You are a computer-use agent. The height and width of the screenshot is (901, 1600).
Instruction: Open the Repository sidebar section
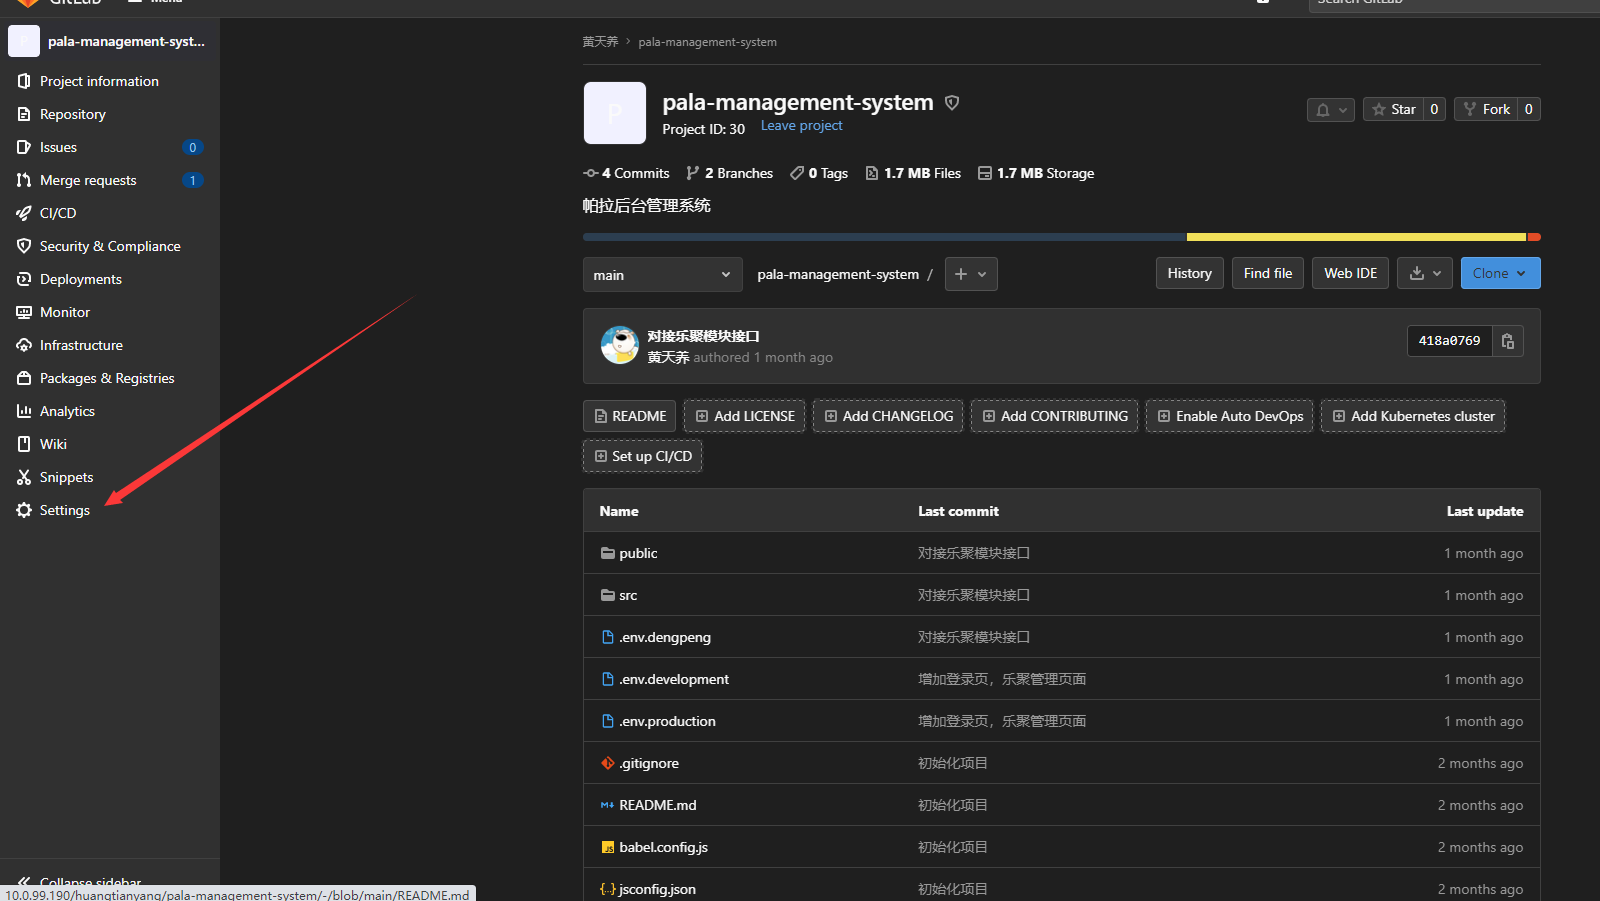[72, 114]
